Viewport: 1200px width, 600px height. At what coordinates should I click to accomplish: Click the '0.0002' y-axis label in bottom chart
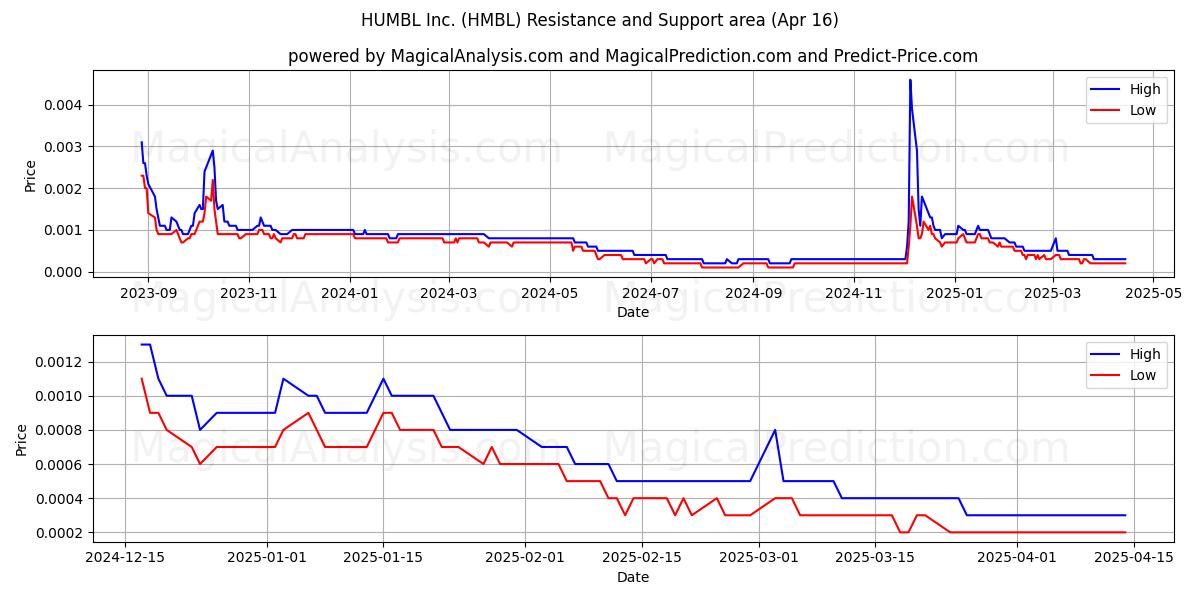pos(59,533)
